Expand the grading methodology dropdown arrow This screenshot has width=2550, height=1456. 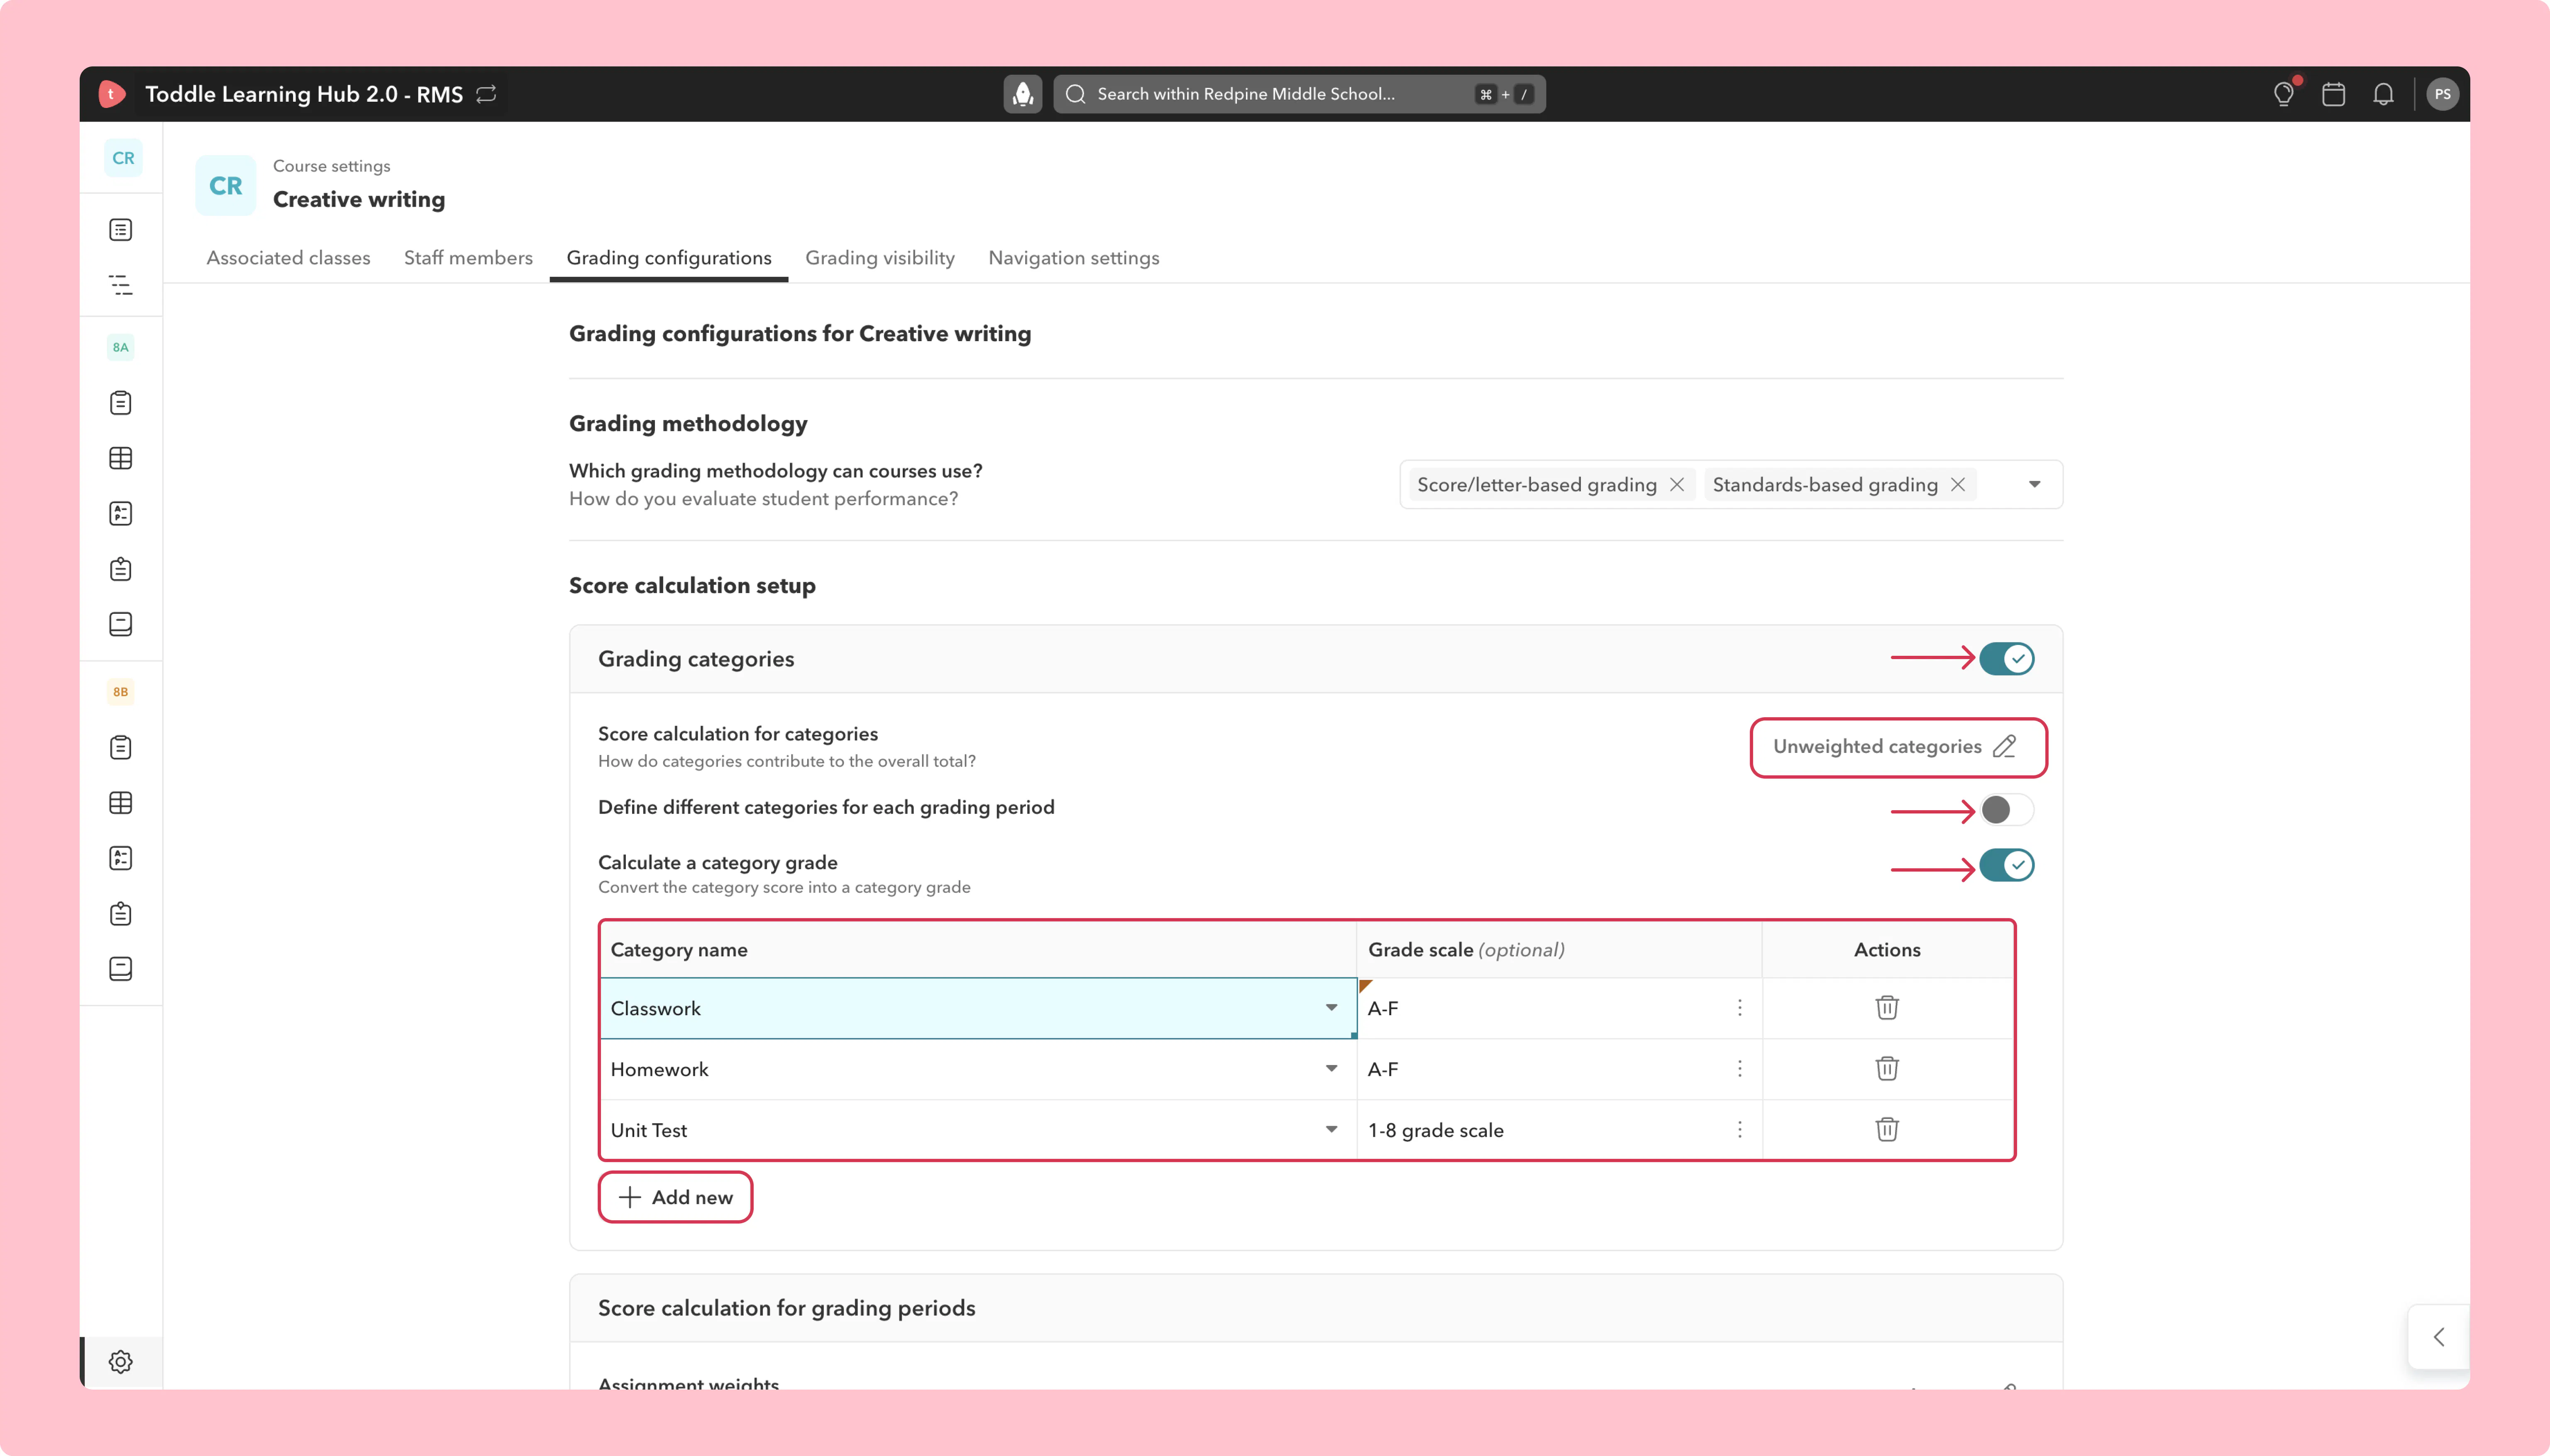pyautogui.click(x=2034, y=485)
